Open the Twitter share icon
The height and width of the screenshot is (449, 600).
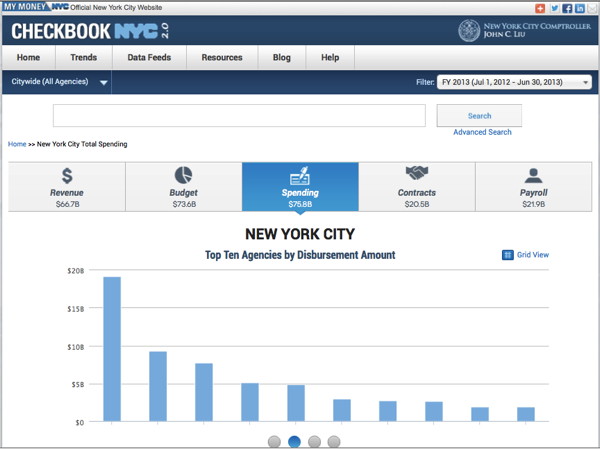pyautogui.click(x=554, y=8)
